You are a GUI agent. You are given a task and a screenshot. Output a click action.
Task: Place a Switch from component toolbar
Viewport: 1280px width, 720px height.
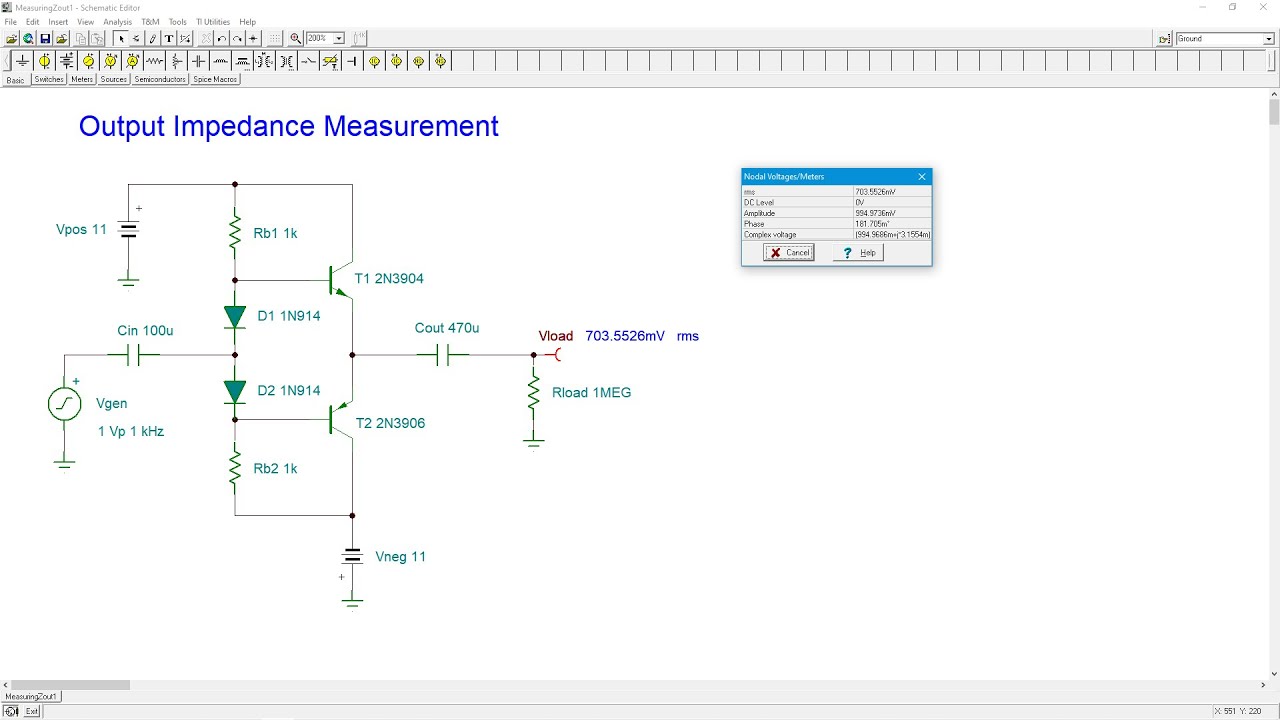308,61
